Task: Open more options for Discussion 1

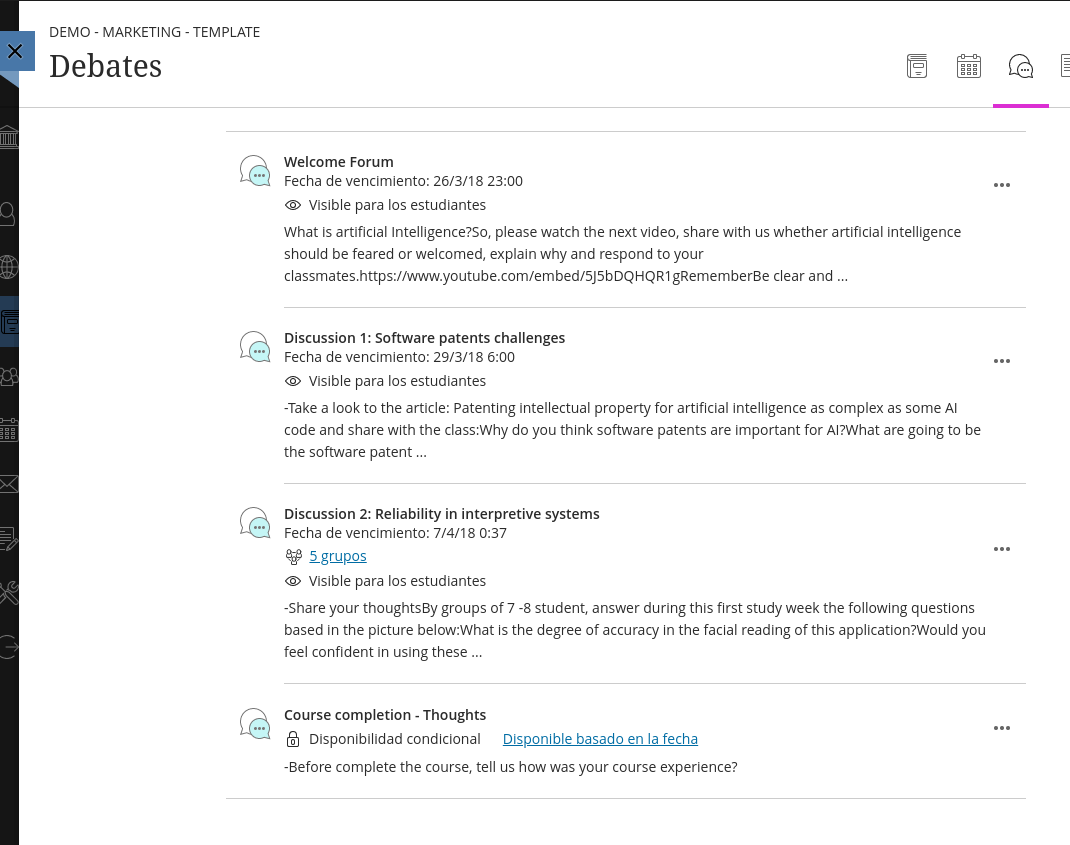Action: pos(1002,361)
